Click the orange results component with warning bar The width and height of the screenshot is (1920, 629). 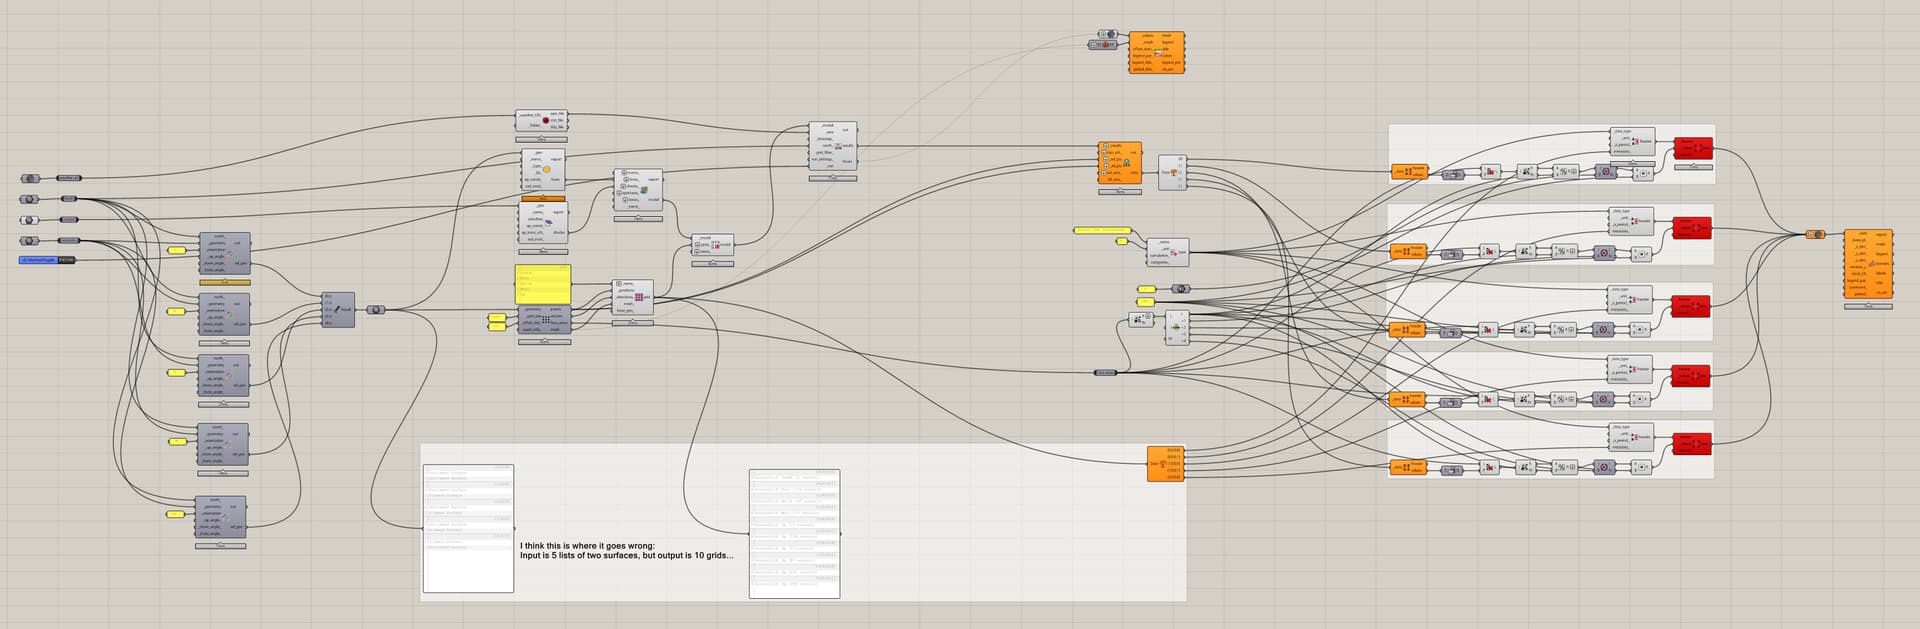[1119, 162]
